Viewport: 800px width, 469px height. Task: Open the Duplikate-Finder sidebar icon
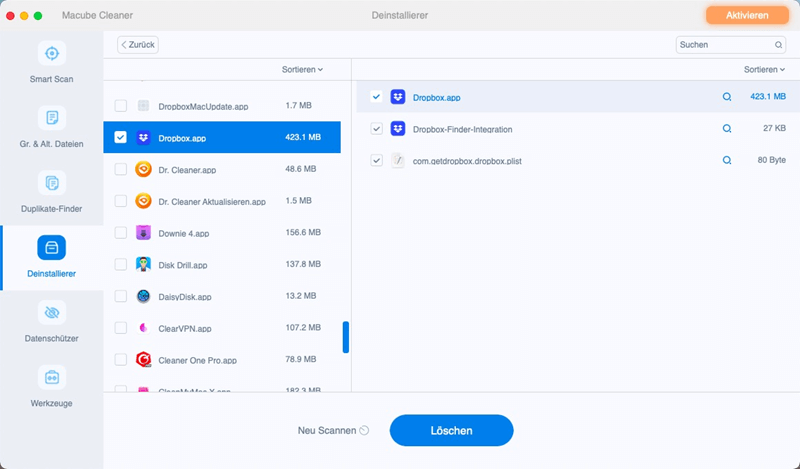pos(52,183)
